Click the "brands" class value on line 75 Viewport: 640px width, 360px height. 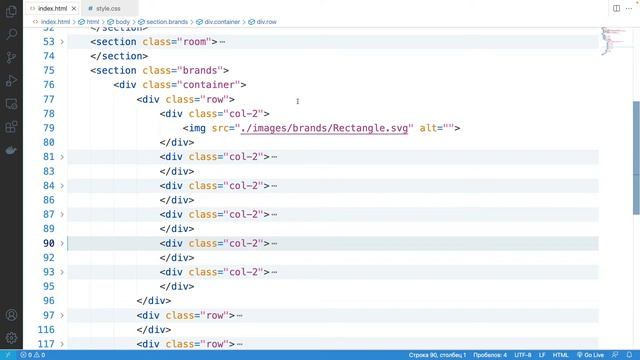pyautogui.click(x=200, y=71)
